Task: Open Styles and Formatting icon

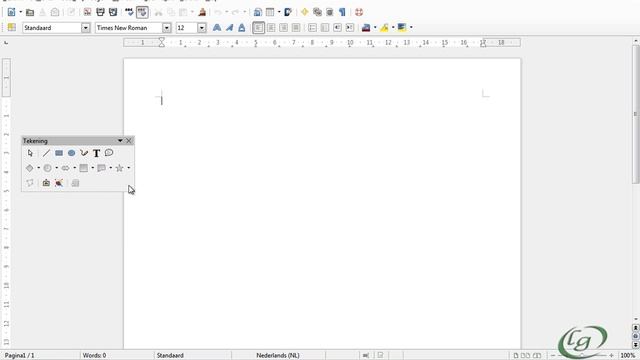Action: (x=12, y=27)
